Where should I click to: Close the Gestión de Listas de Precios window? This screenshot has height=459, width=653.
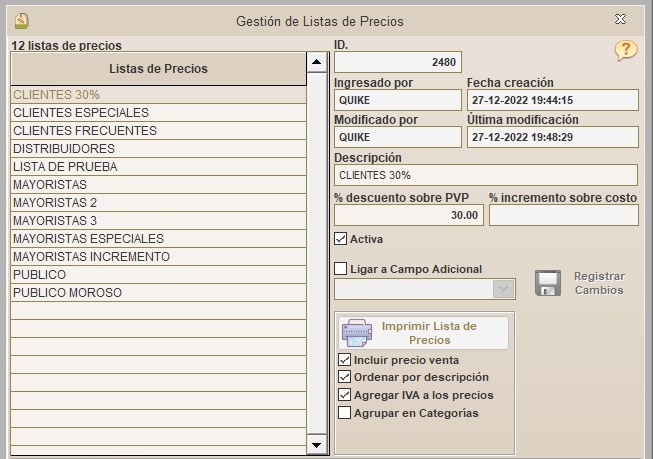(620, 19)
